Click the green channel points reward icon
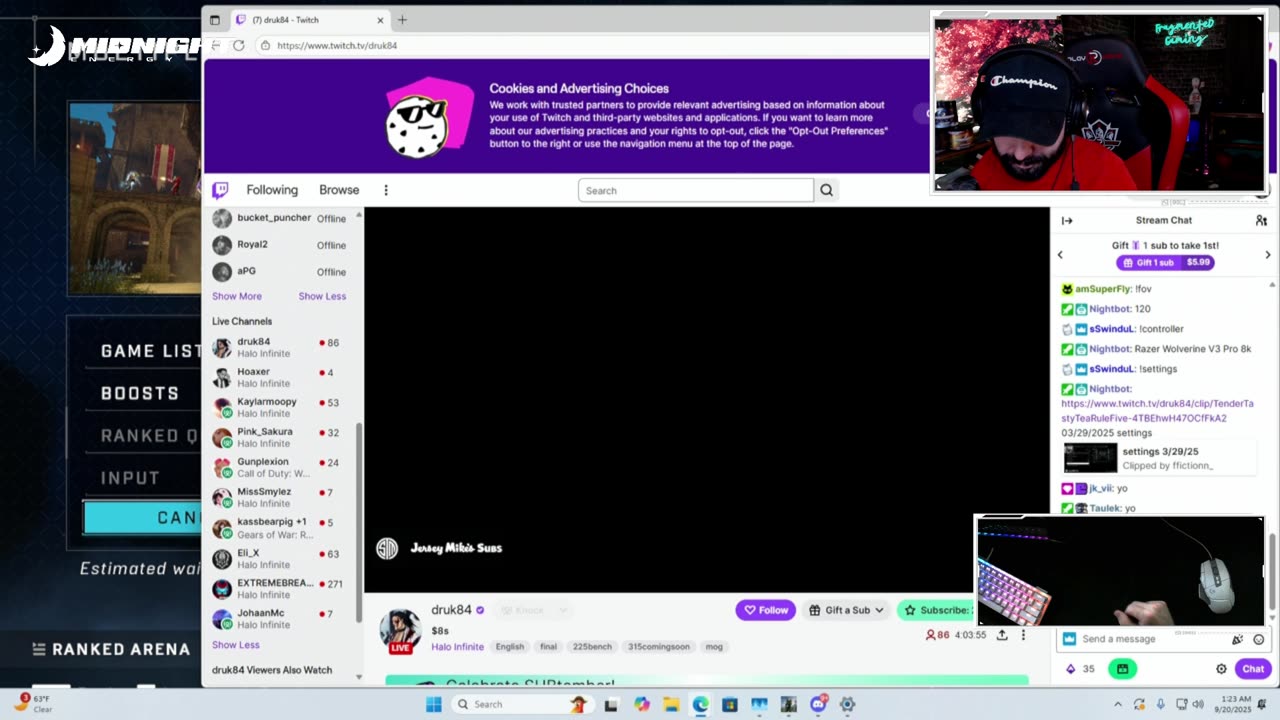Viewport: 1280px width, 720px height. pos(1122,669)
